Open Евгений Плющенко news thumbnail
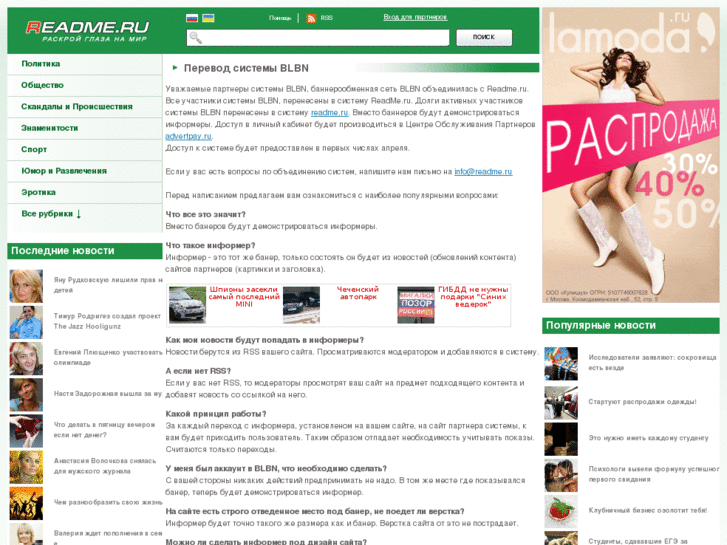Screen dimensions: 727x545 (26, 358)
